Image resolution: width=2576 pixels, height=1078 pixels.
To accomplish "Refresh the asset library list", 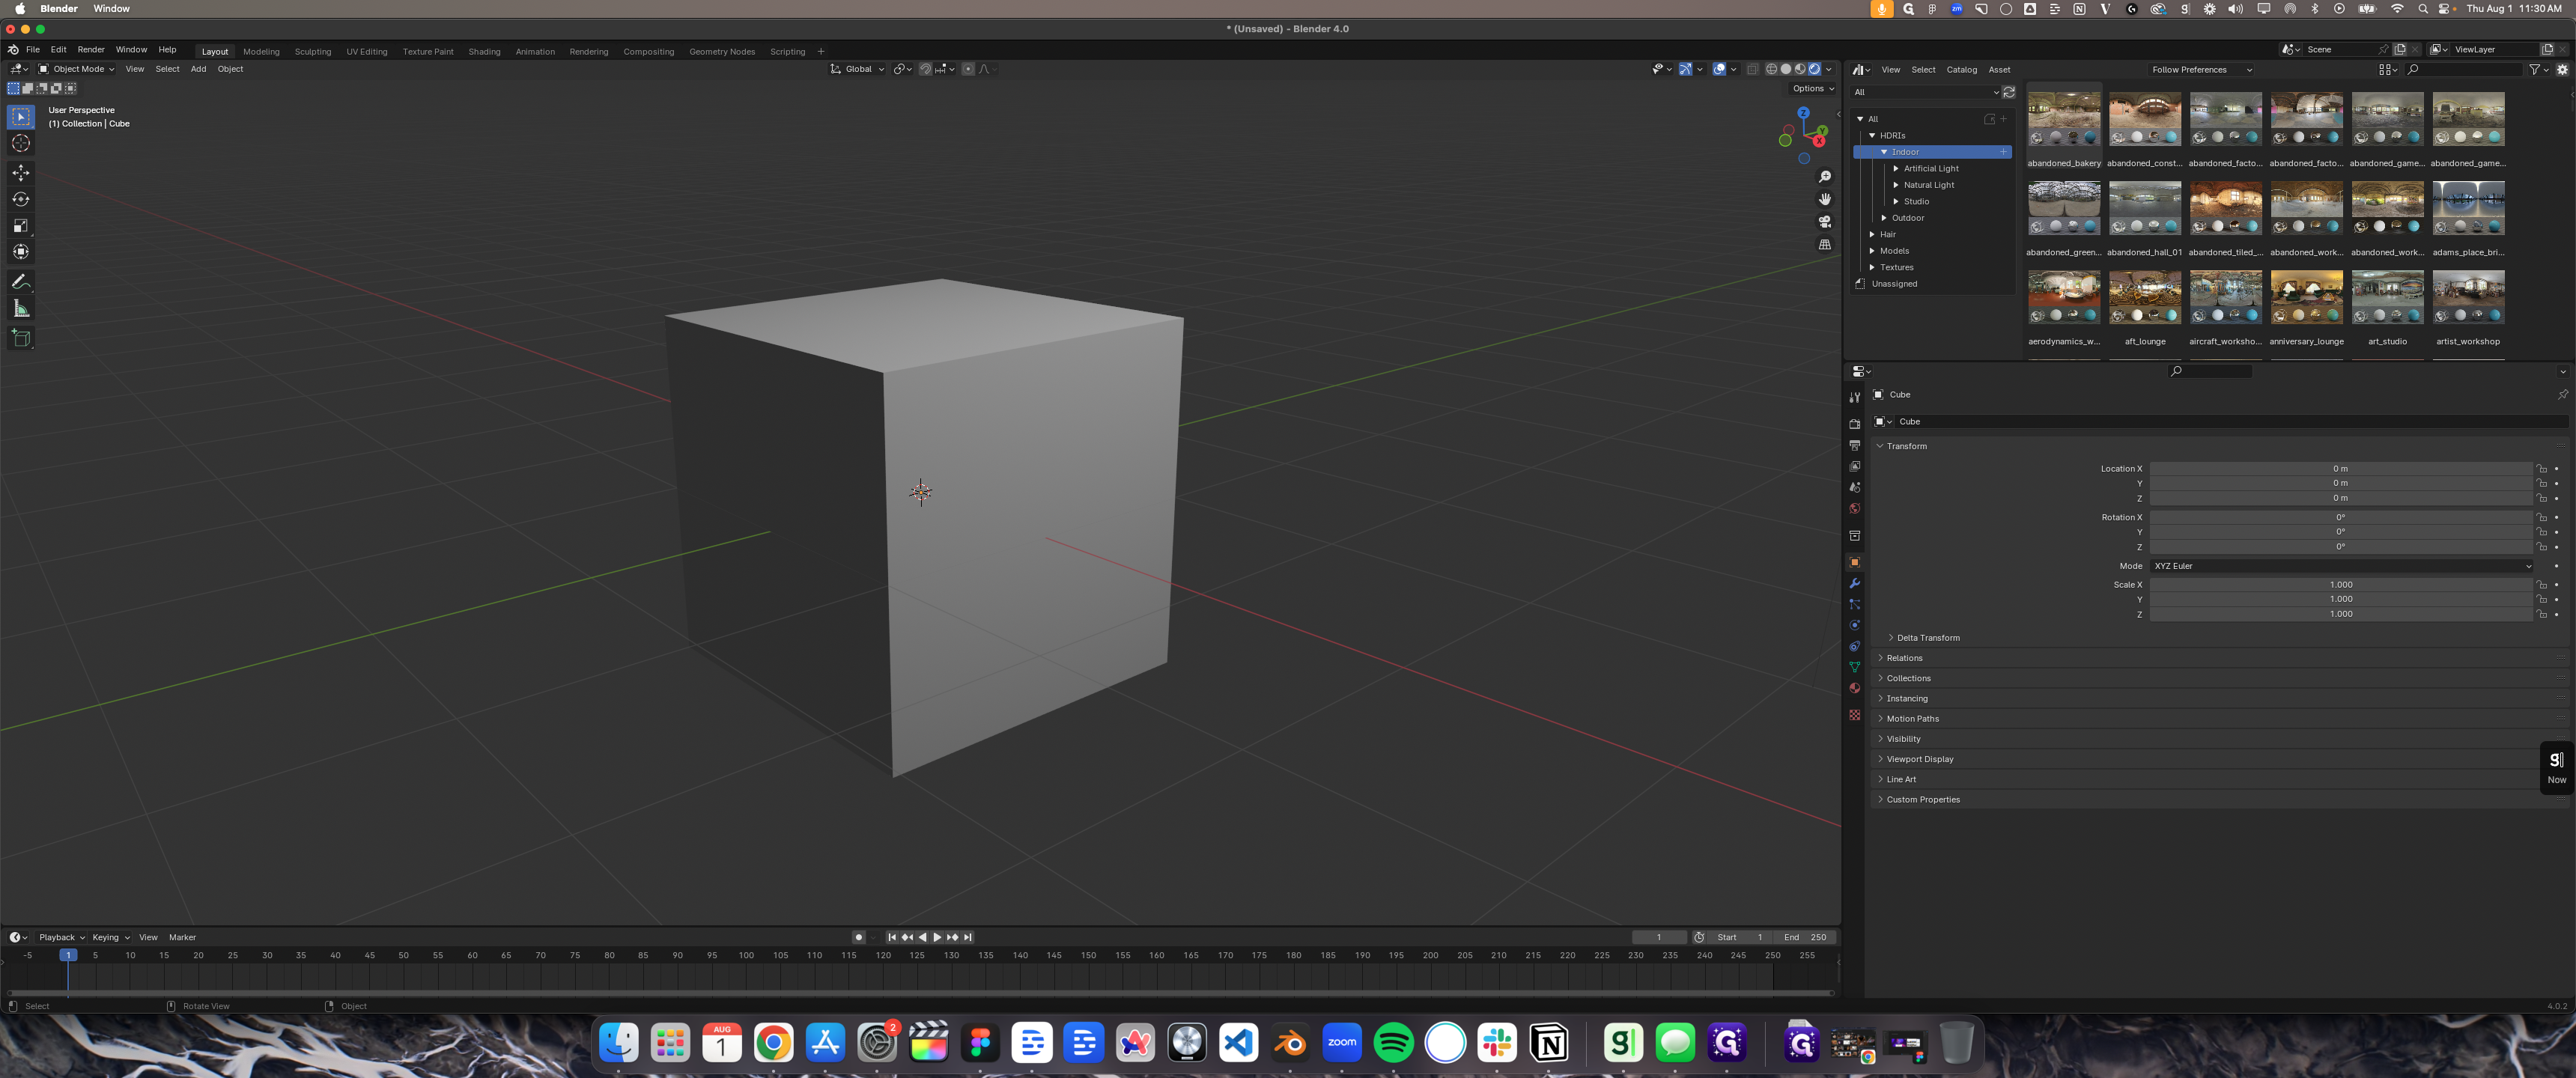I will coord(2008,92).
